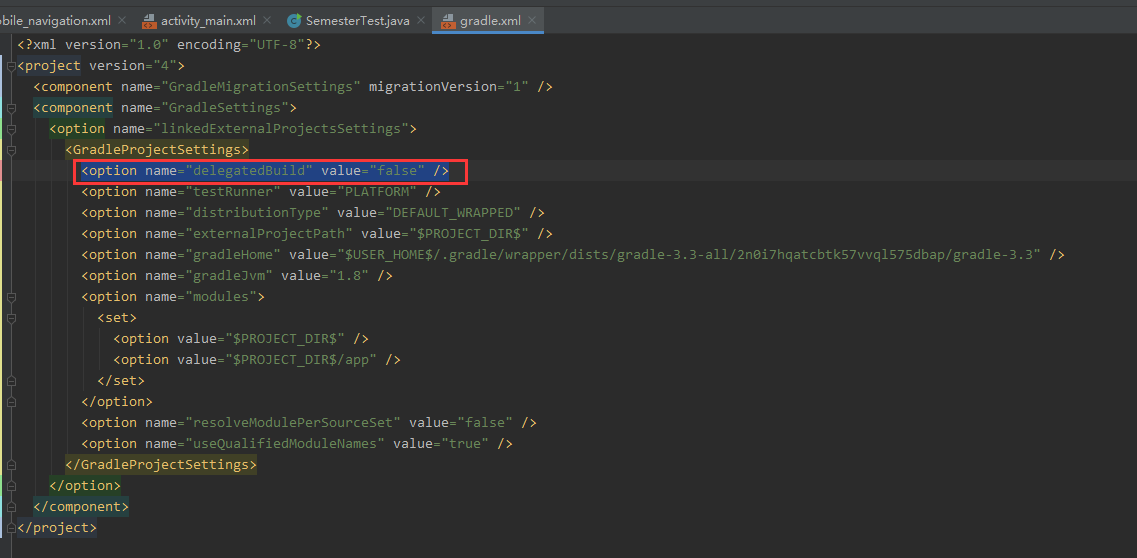
Task: Close the SemesterTest.java tab
Action: pyautogui.click(x=421, y=21)
